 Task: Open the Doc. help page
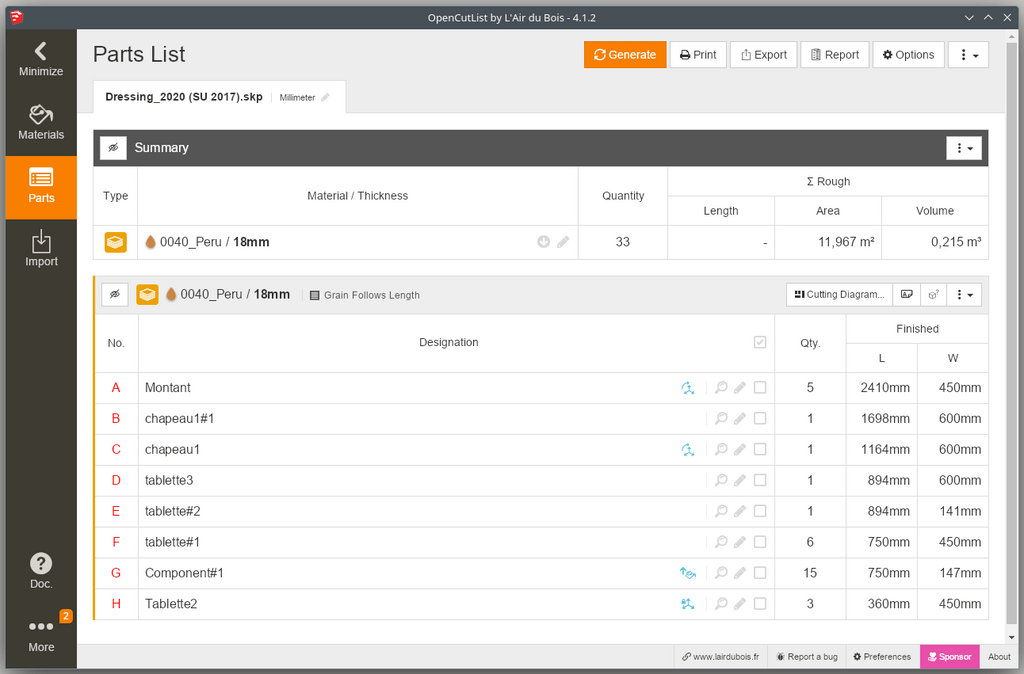pos(40,571)
